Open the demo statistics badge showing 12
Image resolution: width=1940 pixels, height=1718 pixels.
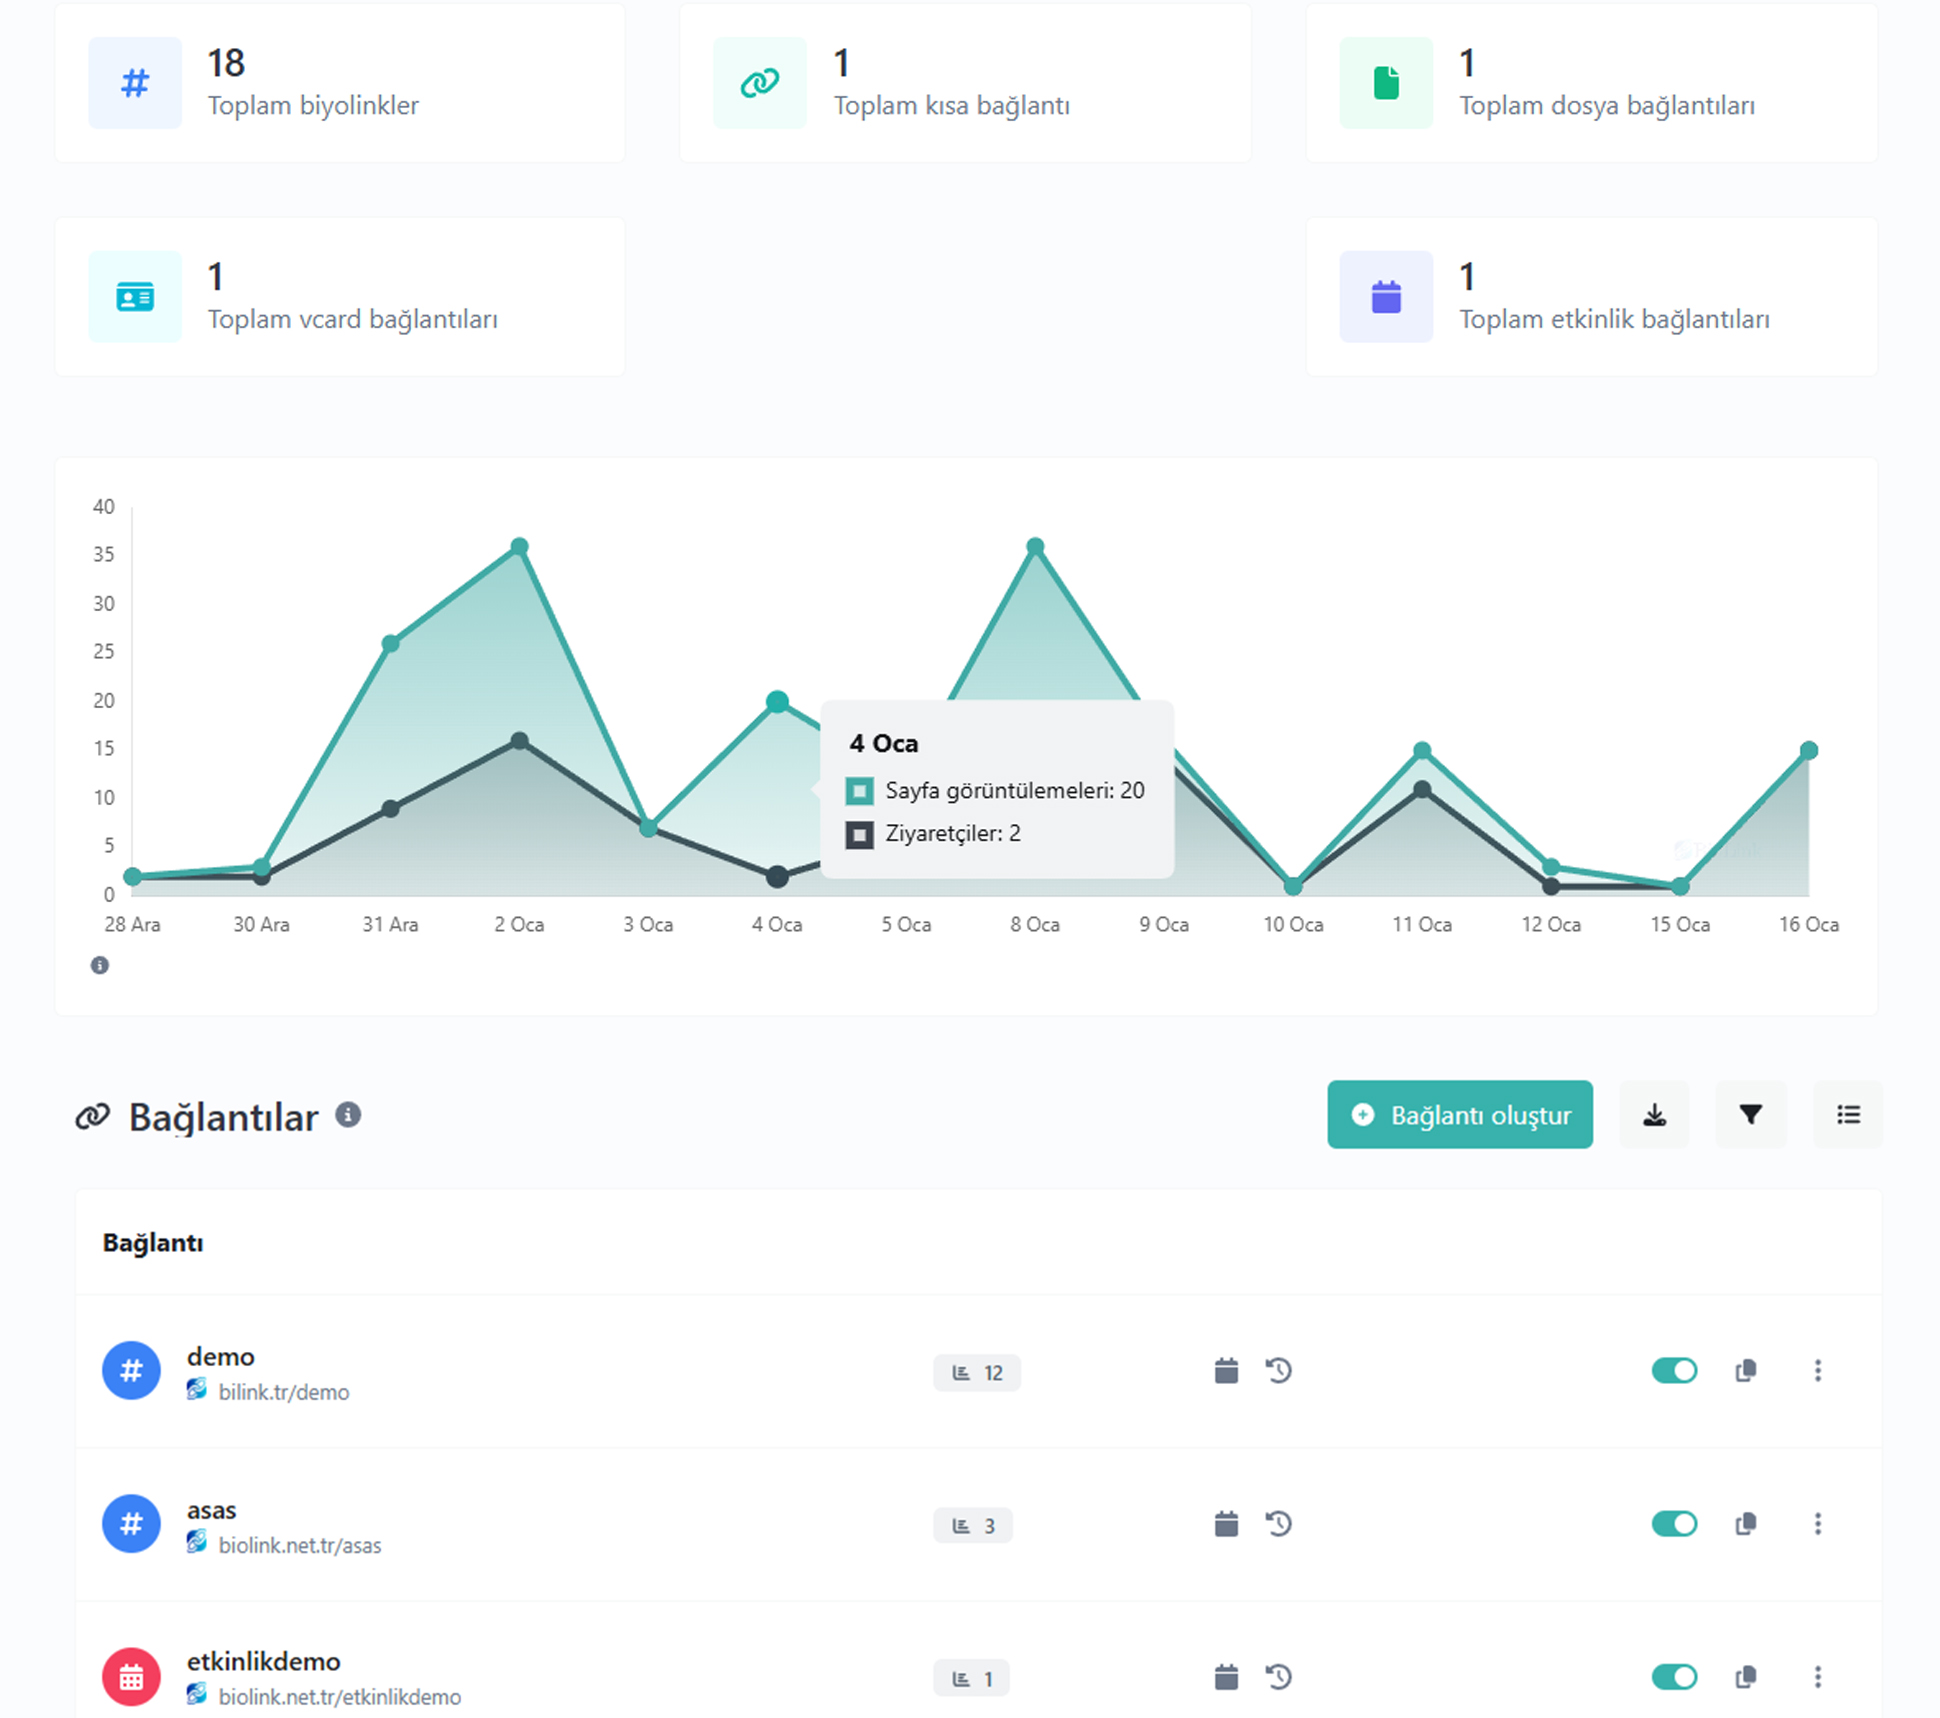tap(977, 1372)
